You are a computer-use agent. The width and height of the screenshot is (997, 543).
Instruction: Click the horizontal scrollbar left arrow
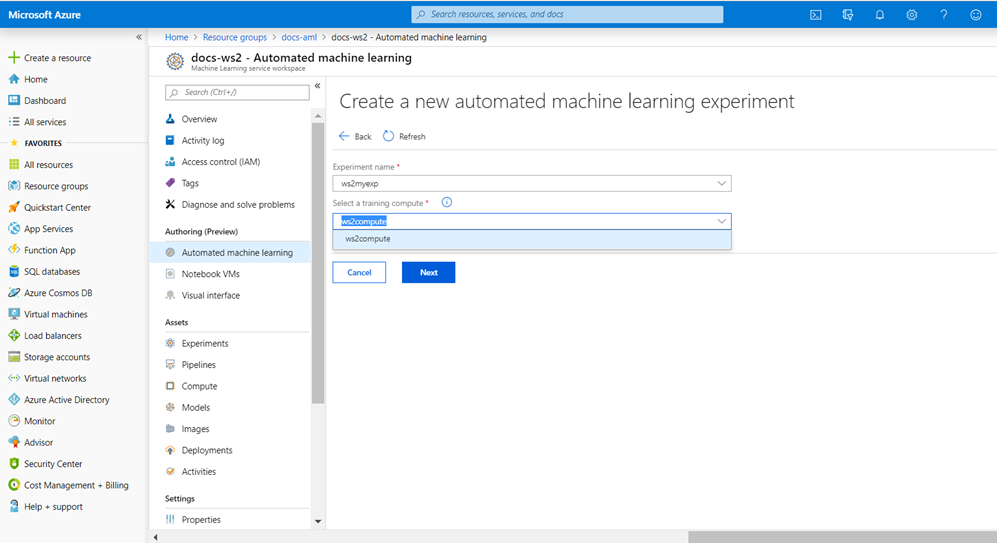tap(155, 537)
